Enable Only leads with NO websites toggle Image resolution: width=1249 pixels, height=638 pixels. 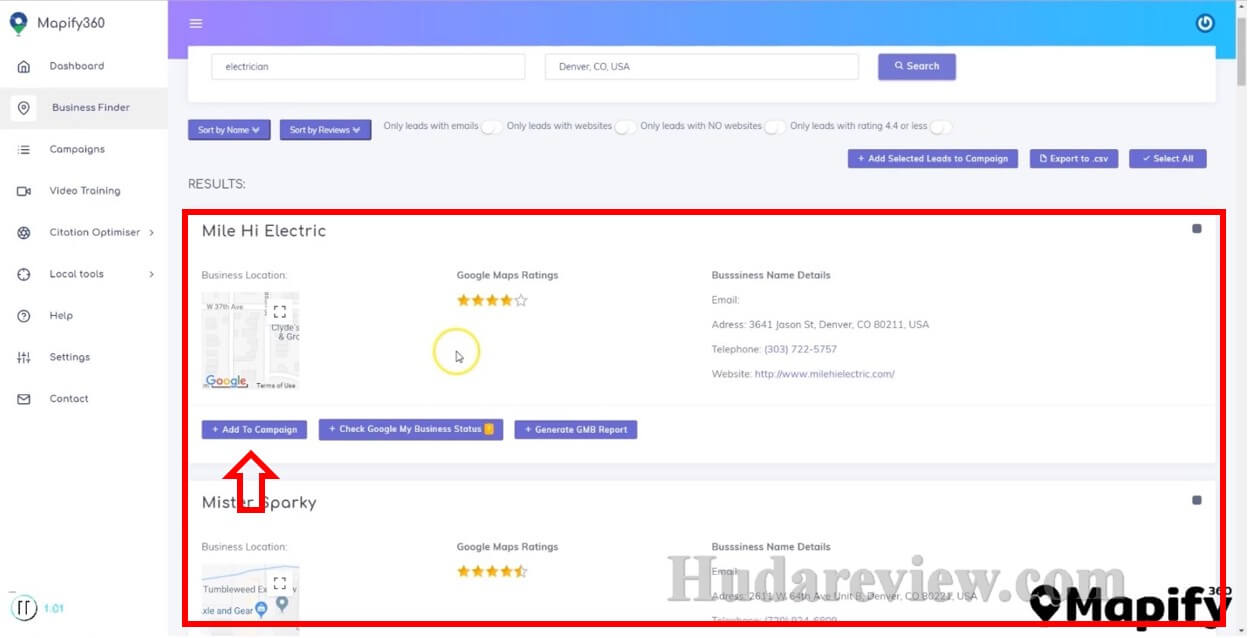pyautogui.click(x=775, y=127)
